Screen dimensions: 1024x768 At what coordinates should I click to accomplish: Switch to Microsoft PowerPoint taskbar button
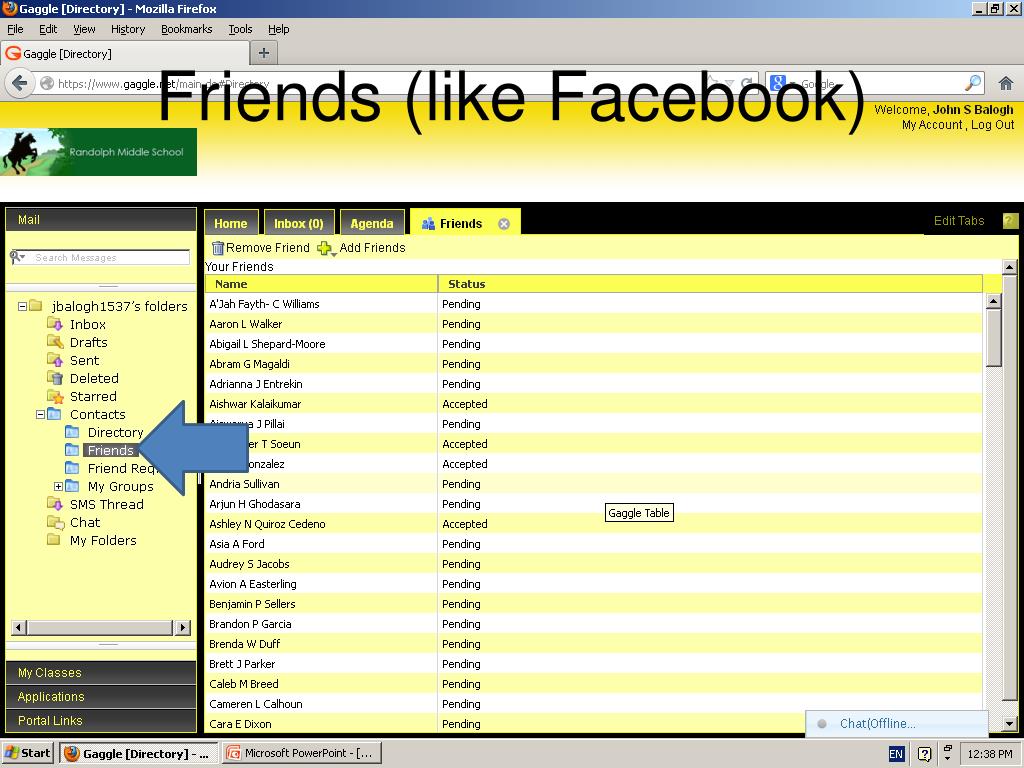click(301, 753)
